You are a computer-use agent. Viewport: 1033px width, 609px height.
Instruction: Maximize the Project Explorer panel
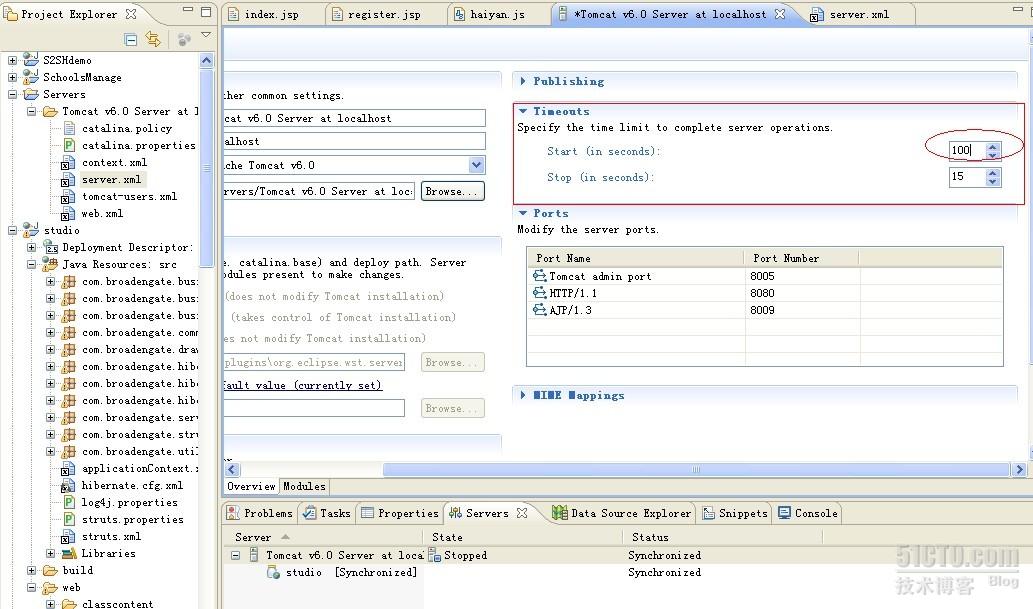point(206,11)
